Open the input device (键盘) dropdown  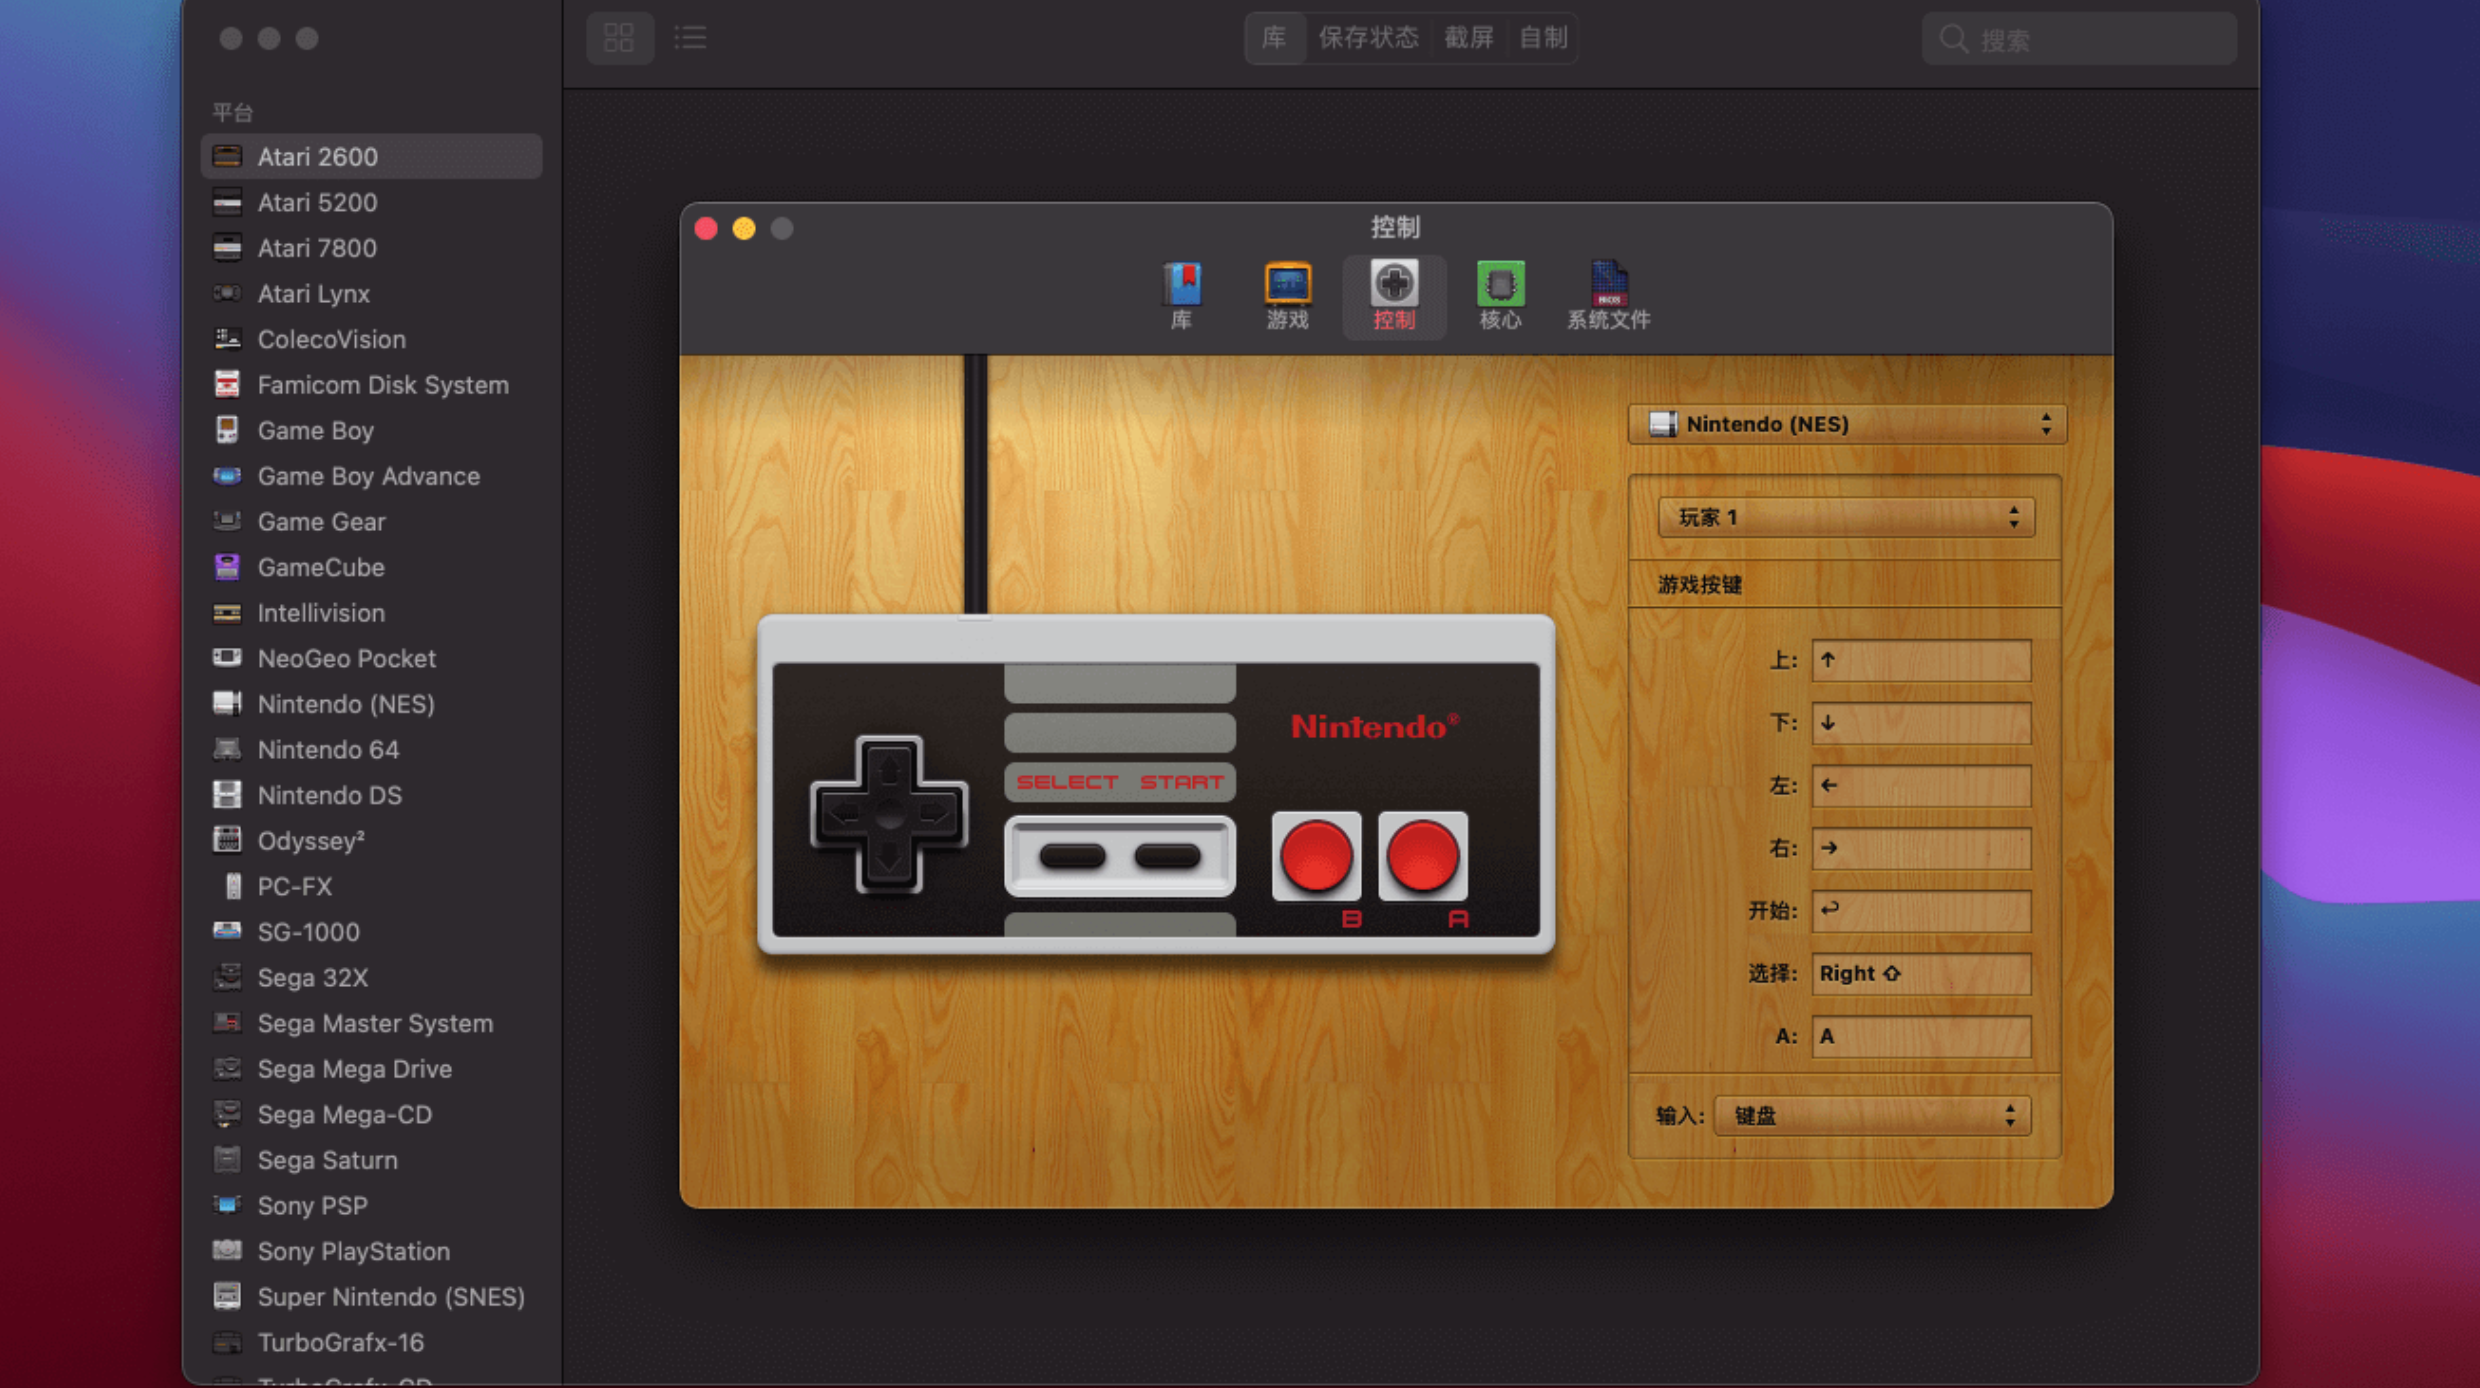pos(1872,1116)
